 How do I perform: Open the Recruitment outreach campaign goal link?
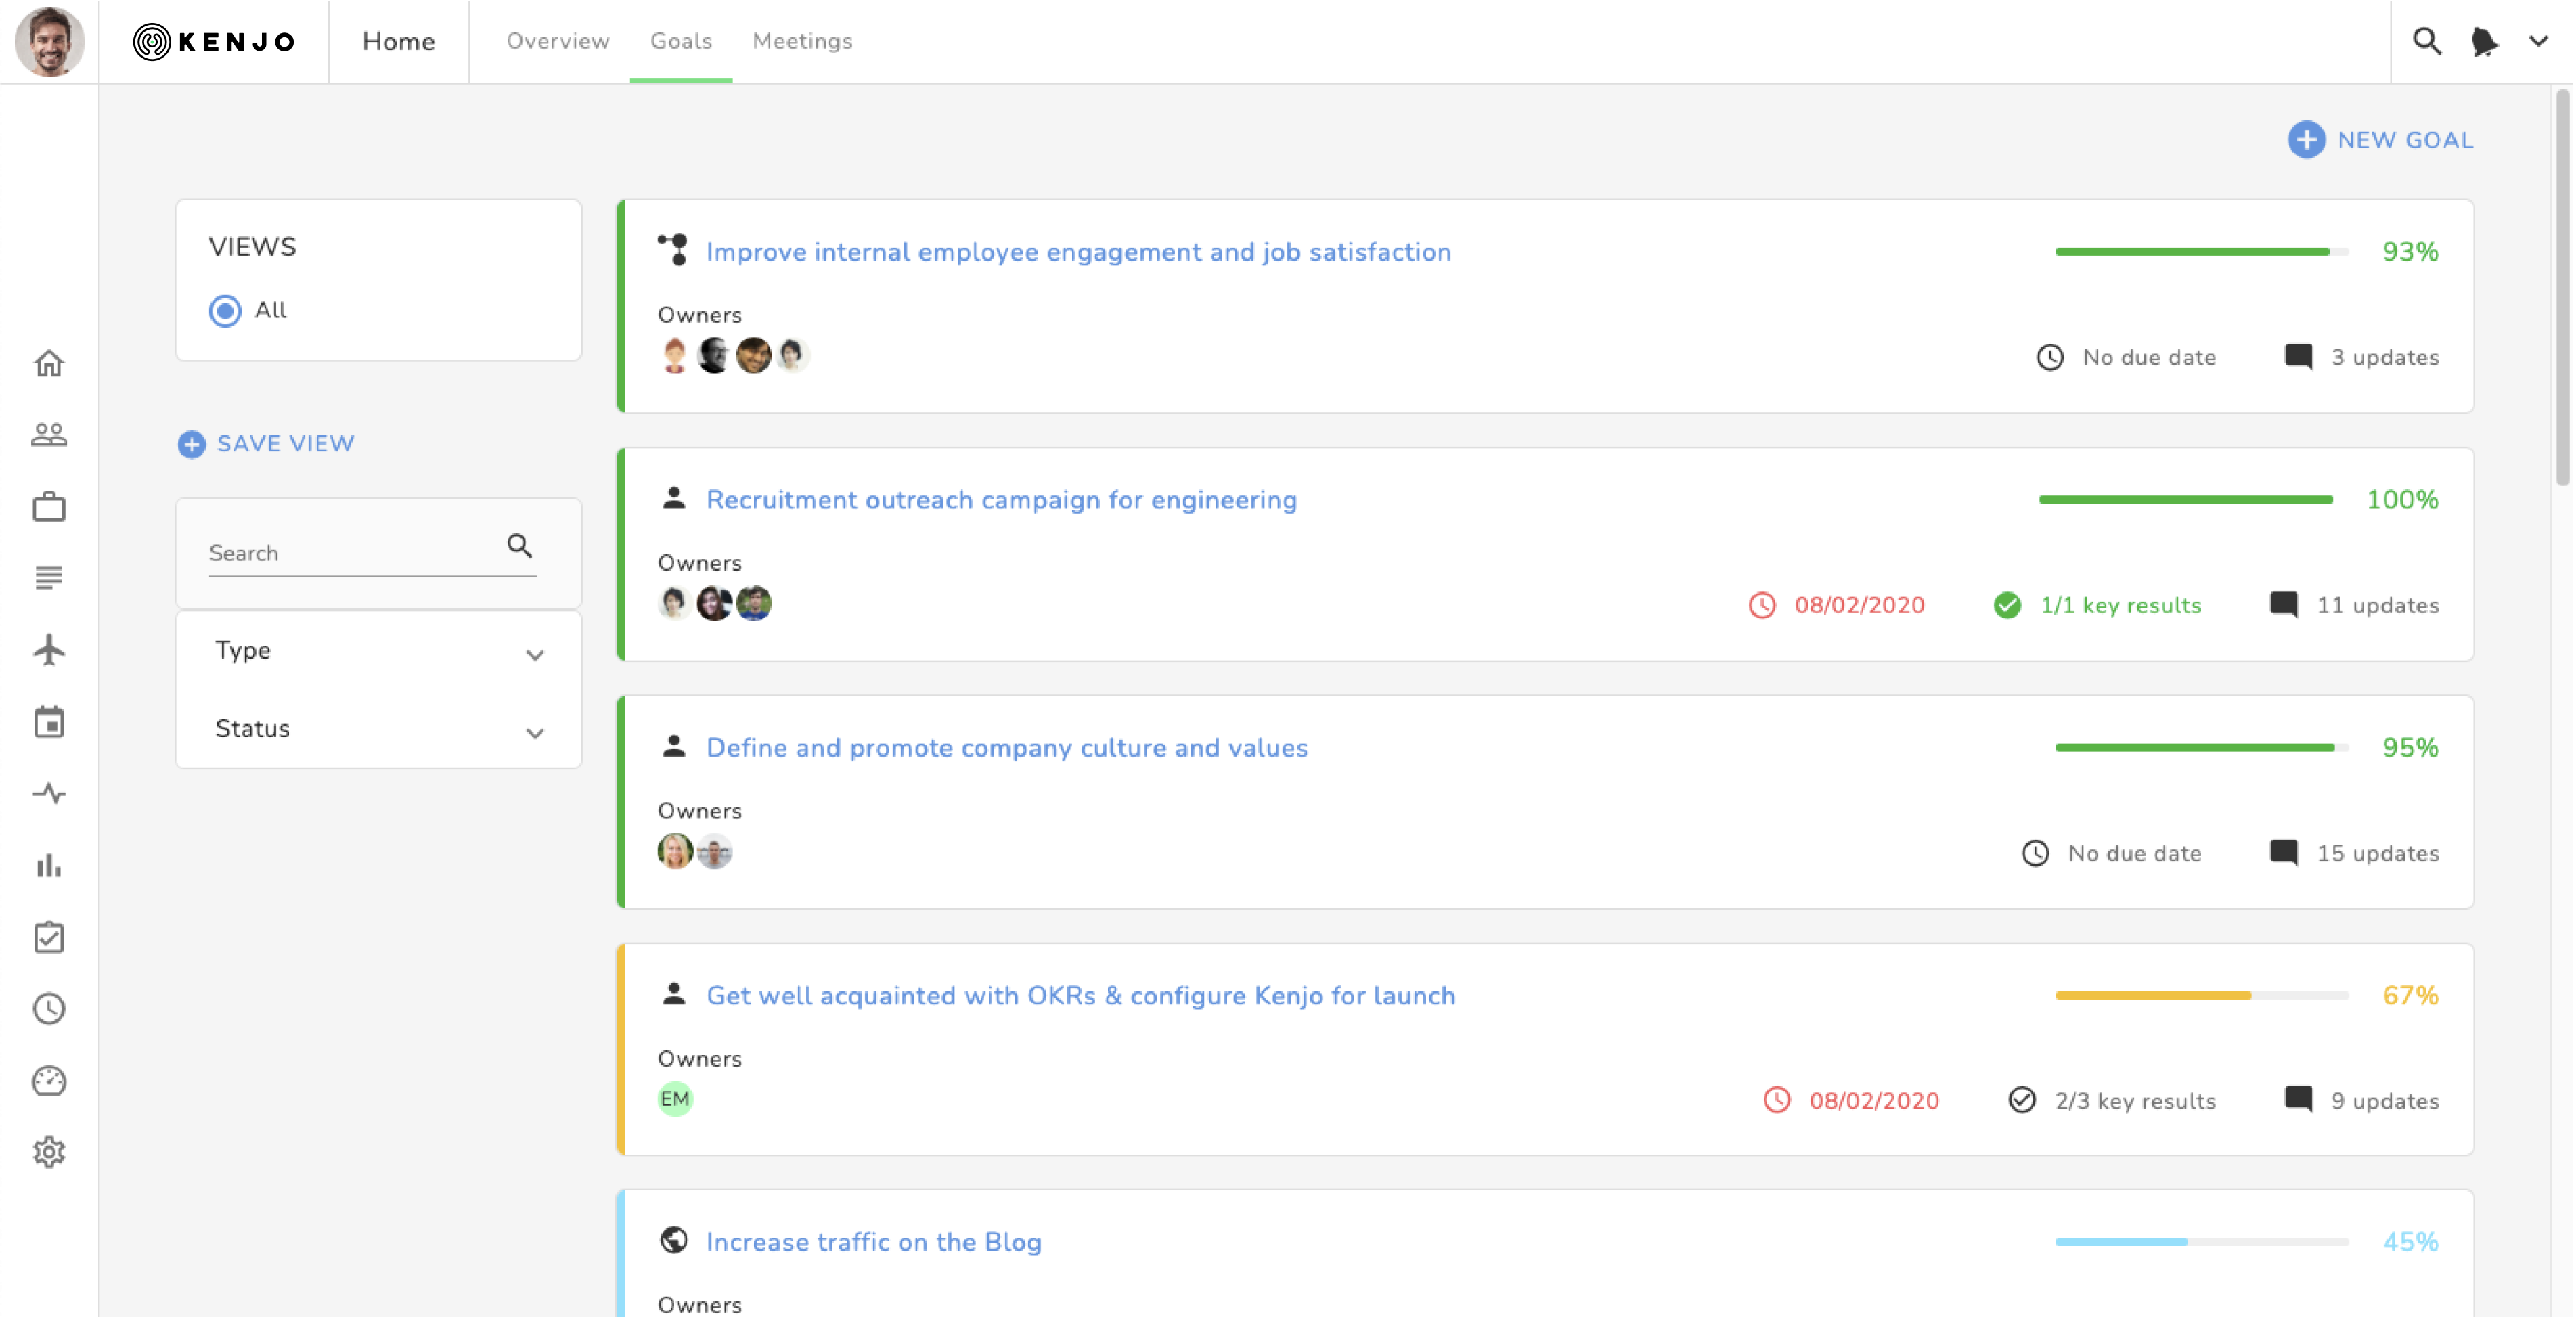coord(1001,500)
